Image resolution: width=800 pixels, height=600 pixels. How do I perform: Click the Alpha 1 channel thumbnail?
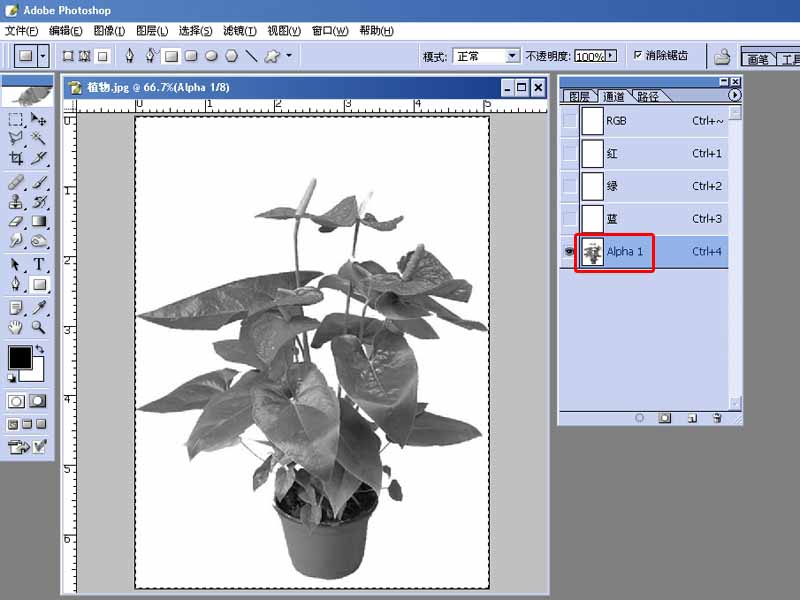point(593,252)
